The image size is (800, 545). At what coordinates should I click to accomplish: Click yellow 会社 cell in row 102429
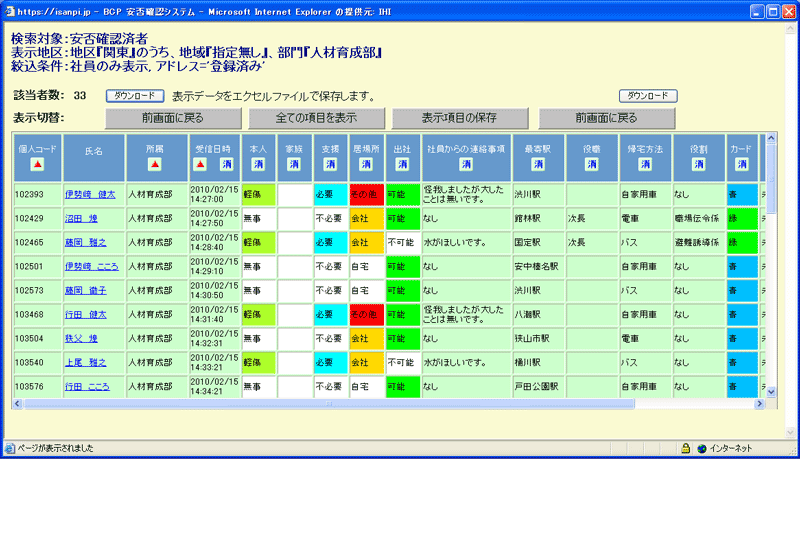coord(366,218)
